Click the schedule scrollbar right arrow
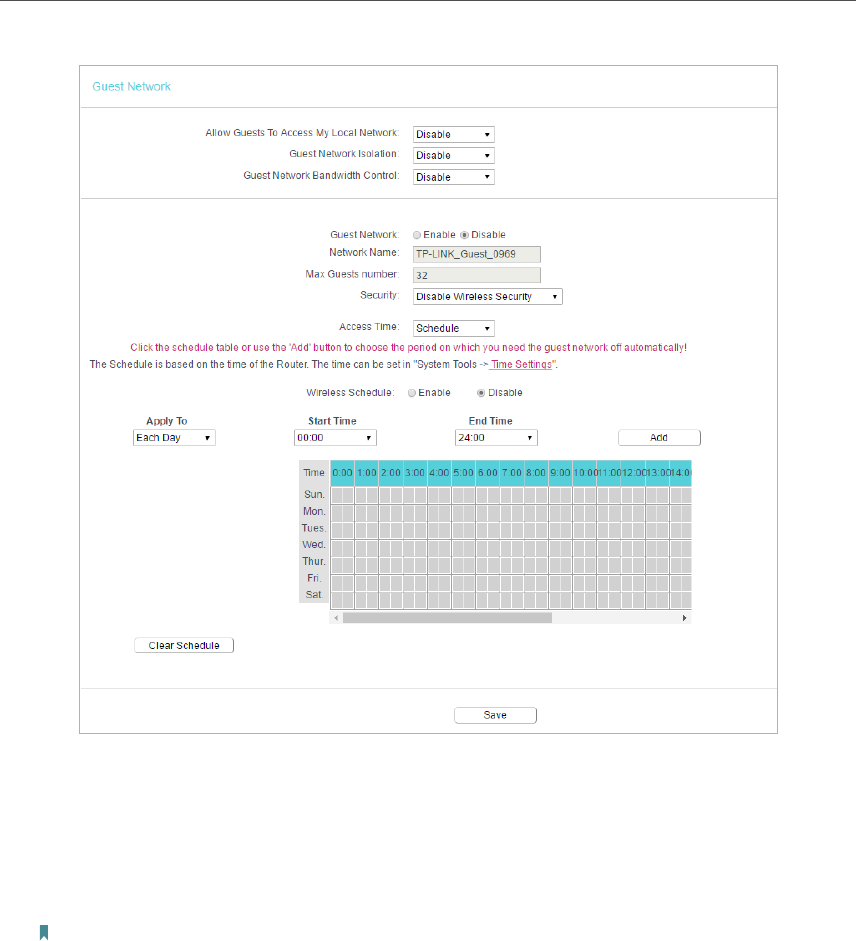This screenshot has width=856, height=941. click(x=684, y=618)
